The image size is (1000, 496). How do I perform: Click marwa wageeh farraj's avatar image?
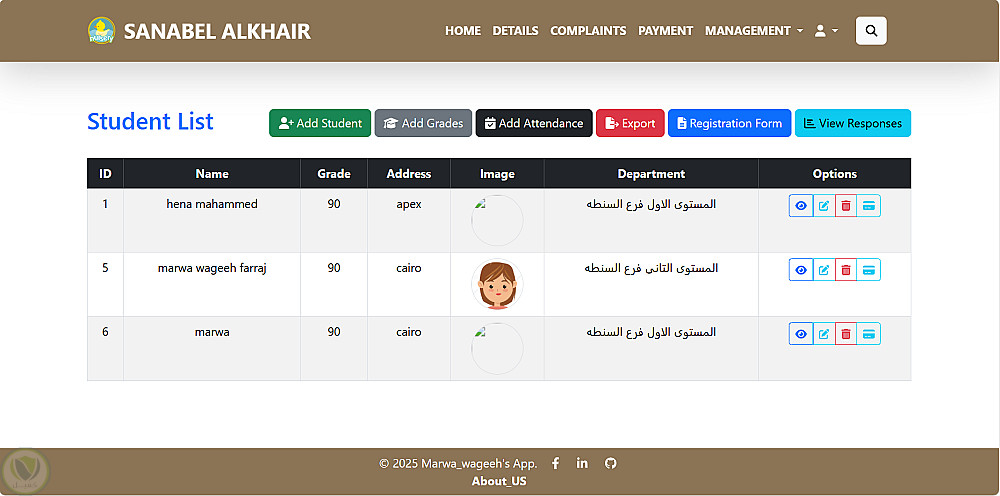(497, 284)
